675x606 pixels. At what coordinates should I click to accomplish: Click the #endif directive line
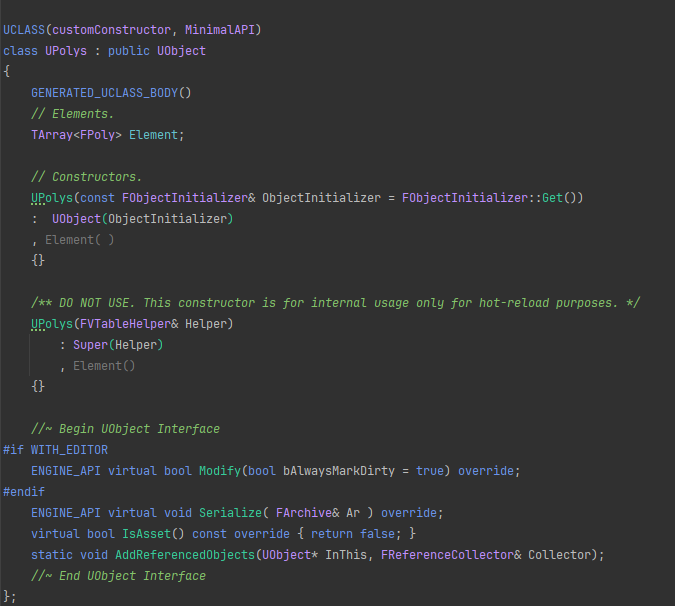click(24, 492)
